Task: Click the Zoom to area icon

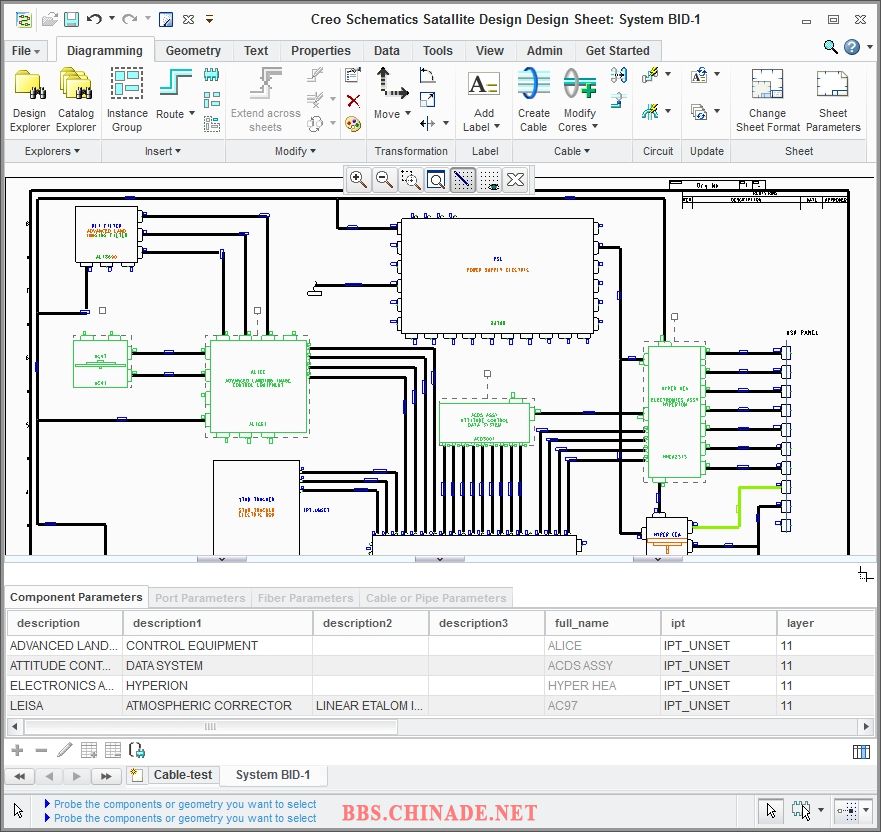Action: coord(411,180)
